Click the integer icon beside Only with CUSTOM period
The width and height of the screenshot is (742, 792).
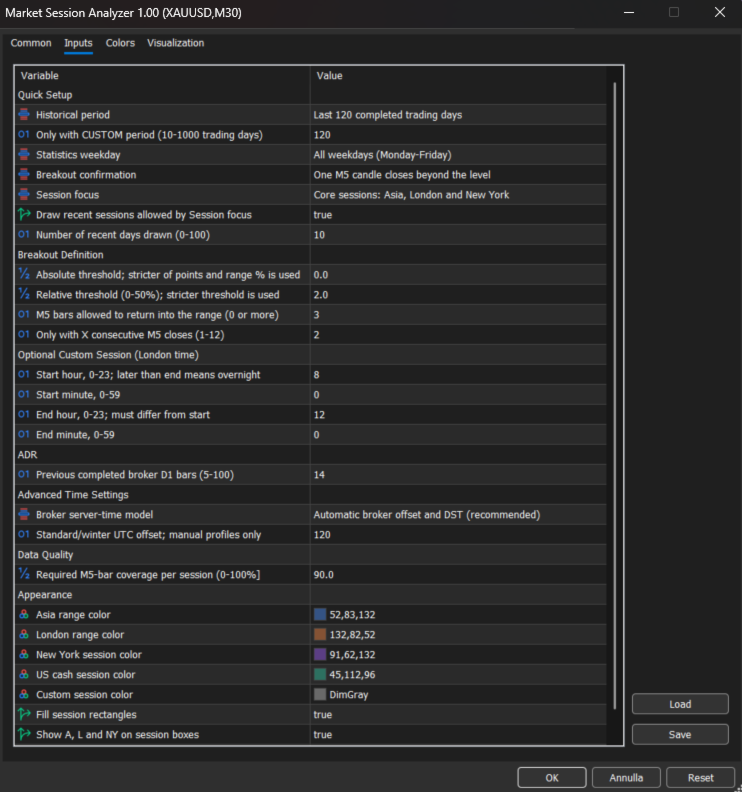click(24, 135)
